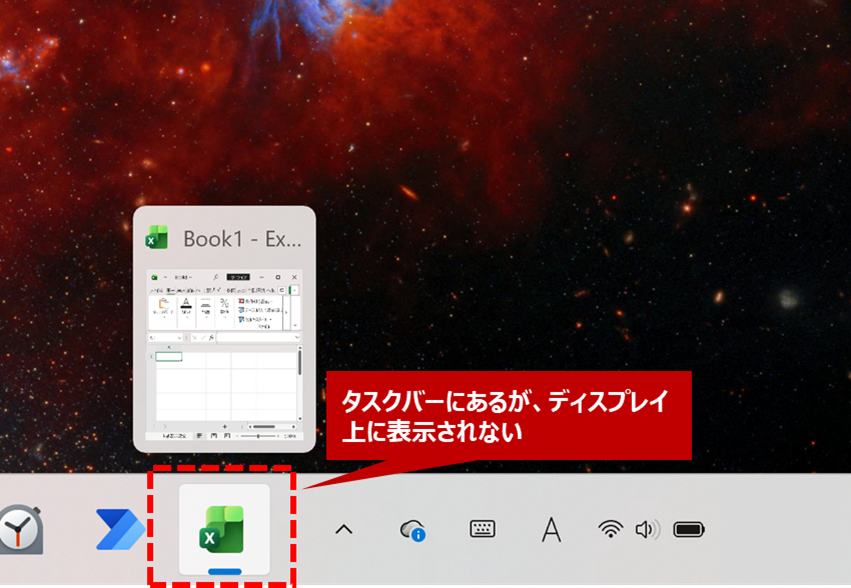The image size is (851, 588).
Task: Click the Wi-Fi network icon
Action: 610,529
